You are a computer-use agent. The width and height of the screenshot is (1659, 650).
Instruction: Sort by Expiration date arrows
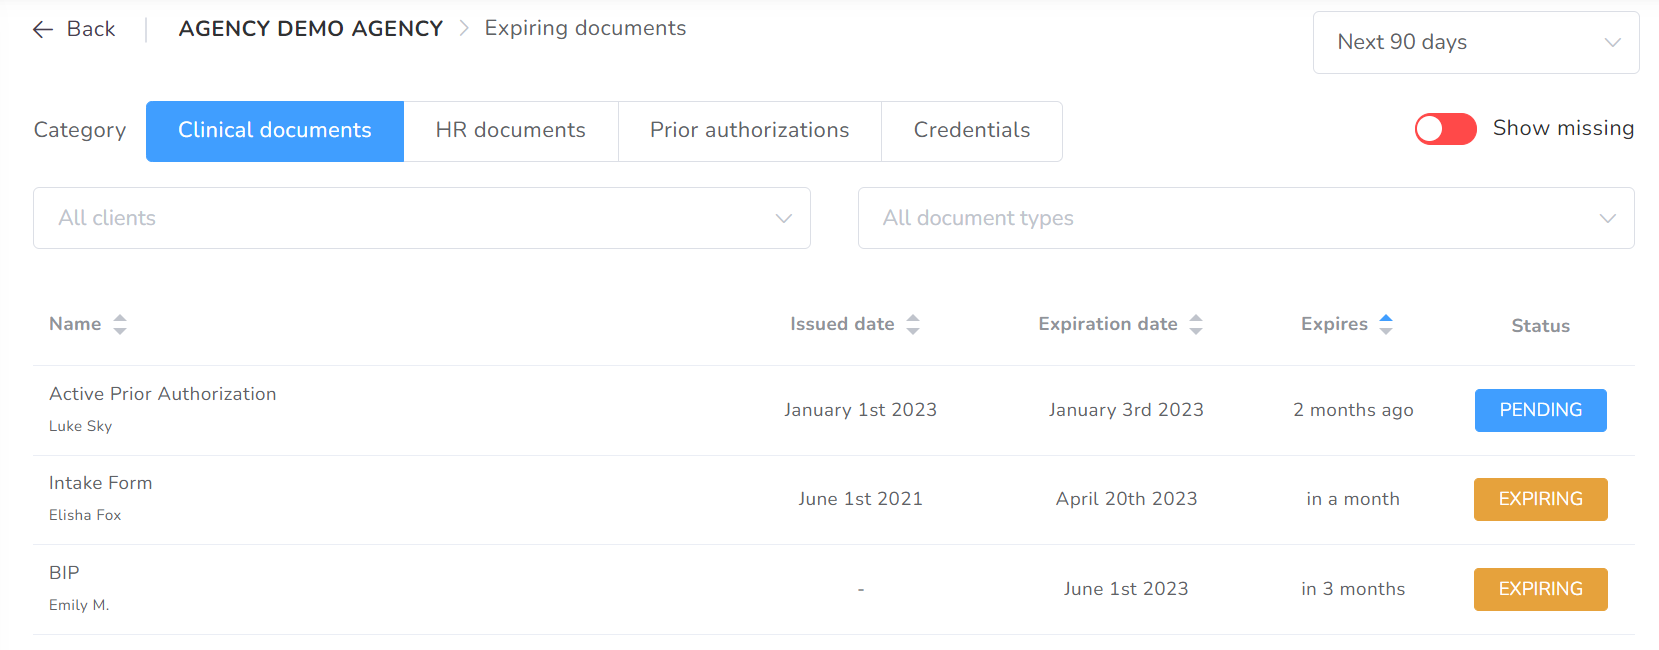(1196, 324)
